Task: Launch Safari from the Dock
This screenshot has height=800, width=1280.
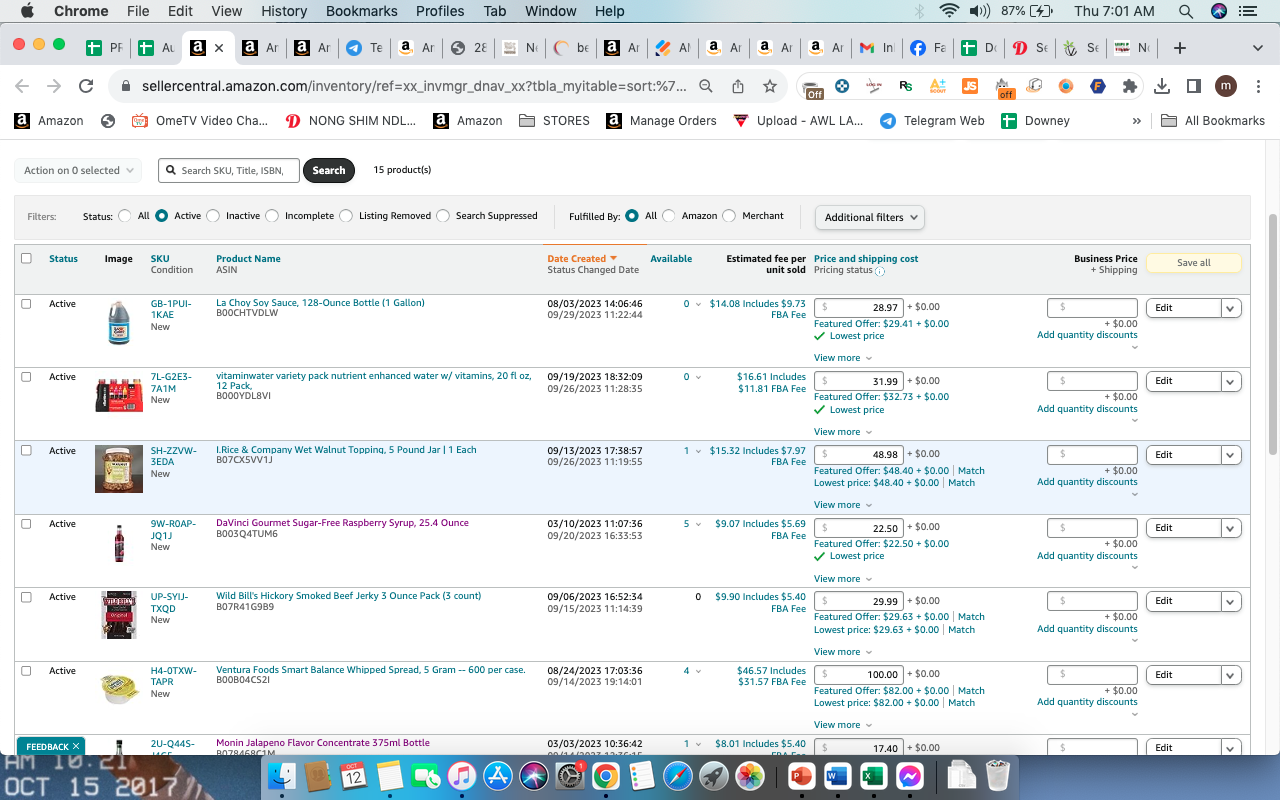Action: click(x=677, y=775)
